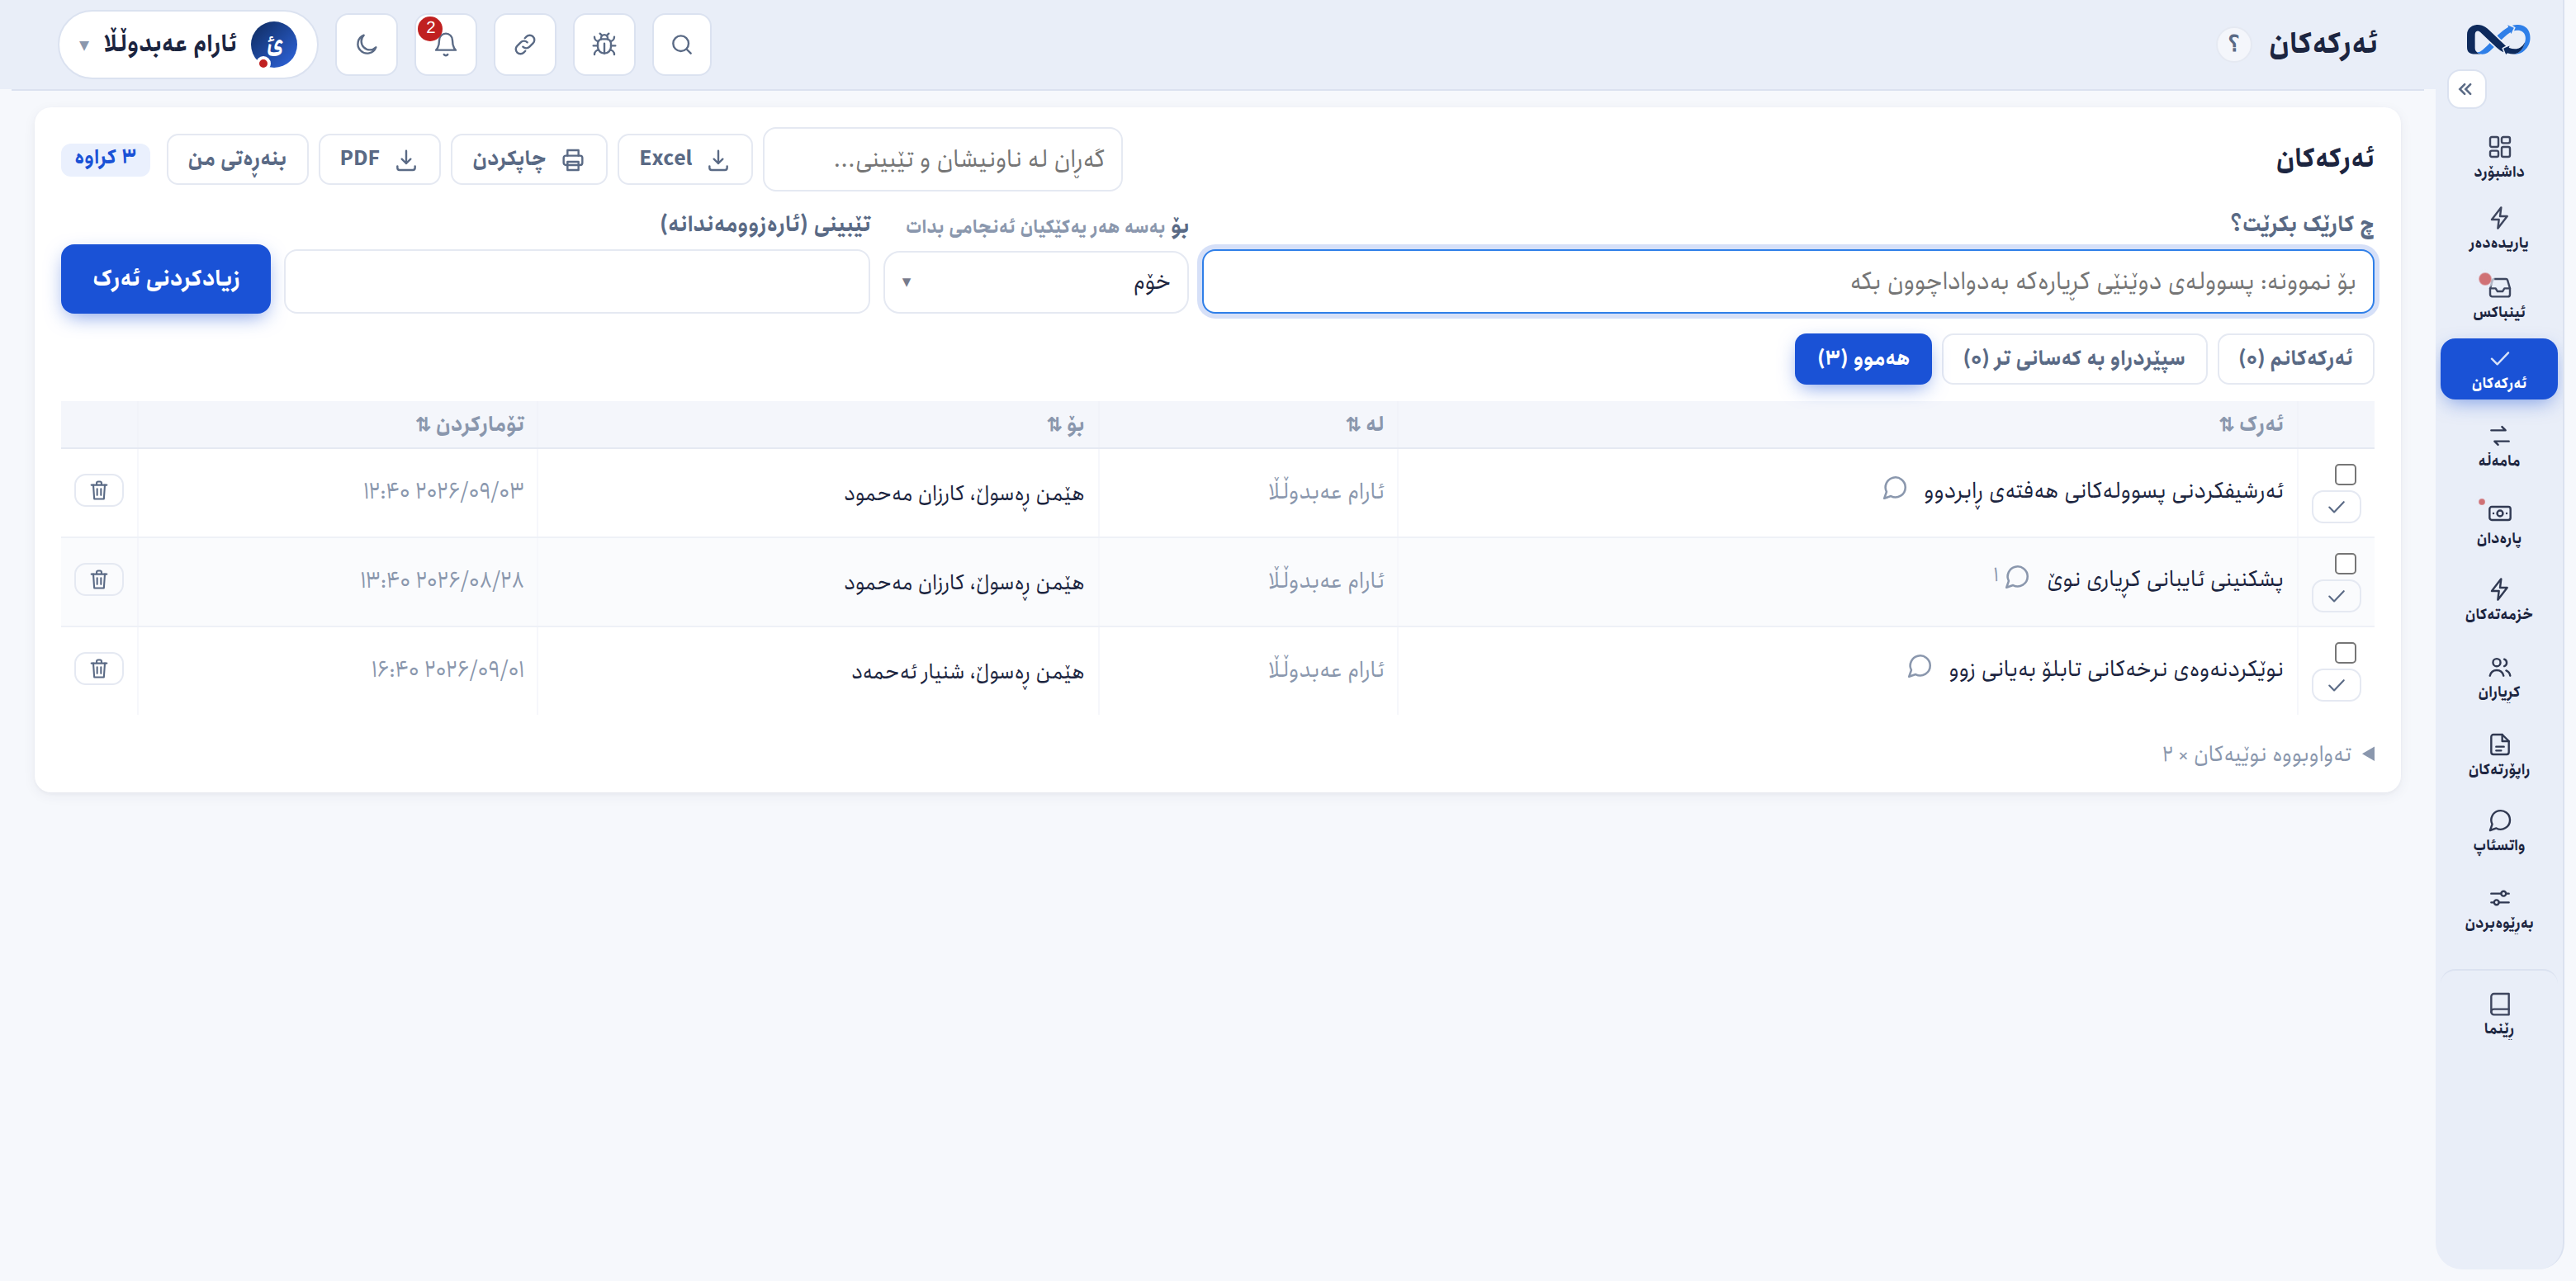Focus the چ کارێک بکرێت task input
The width and height of the screenshot is (2576, 1281).
pyautogui.click(x=1787, y=282)
